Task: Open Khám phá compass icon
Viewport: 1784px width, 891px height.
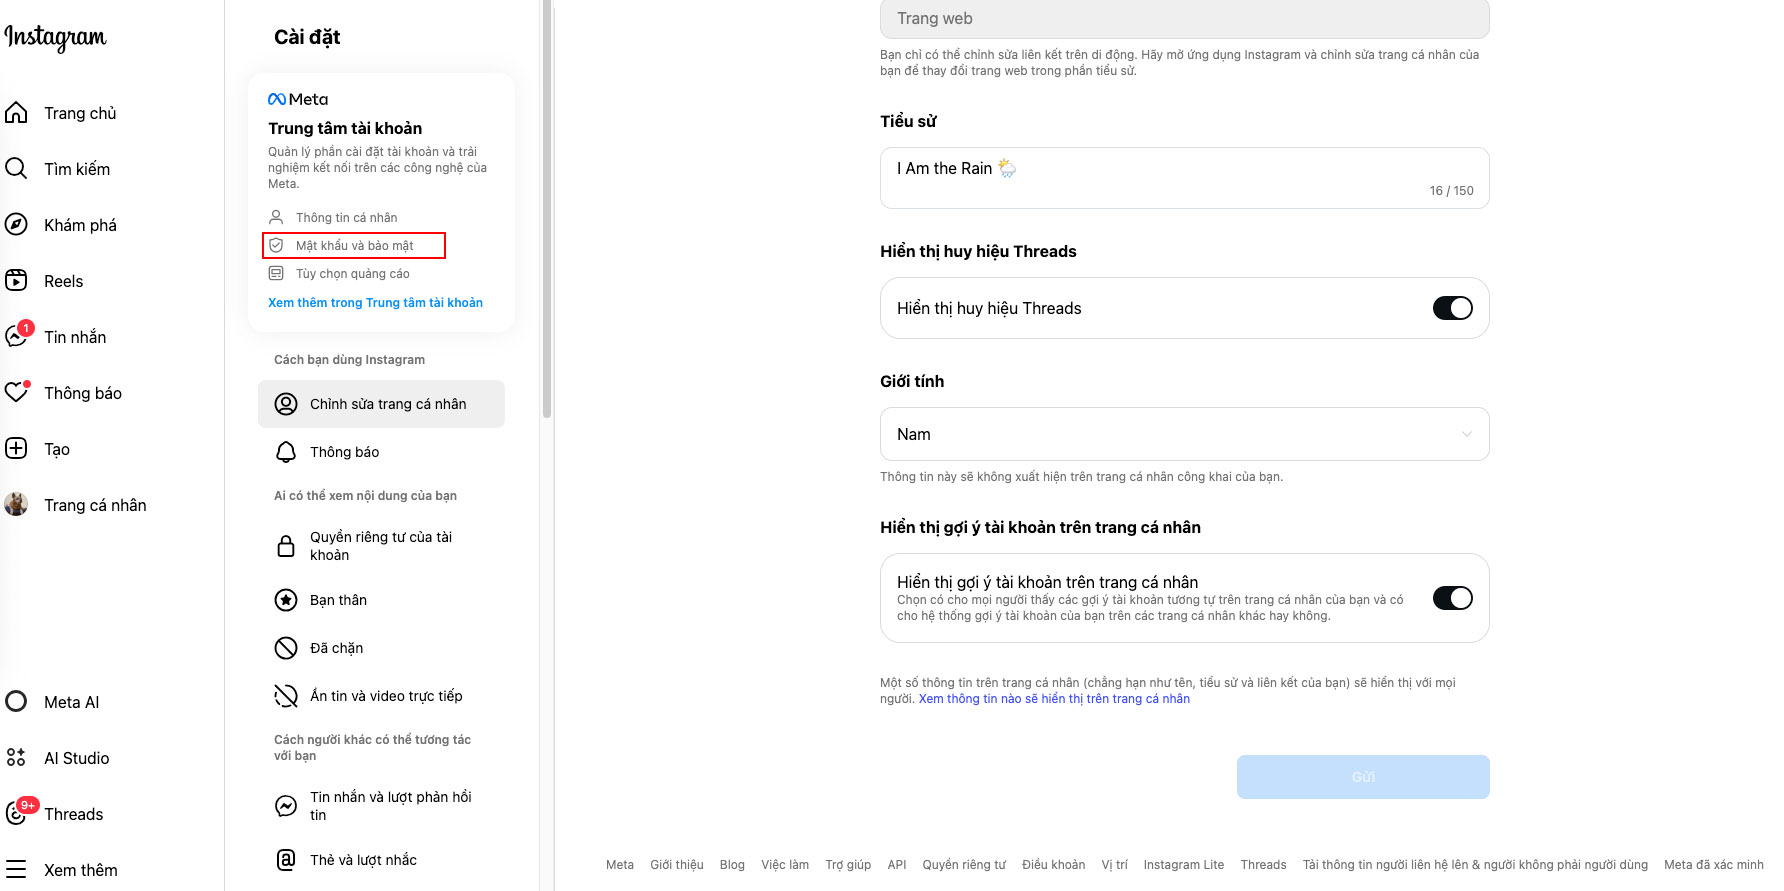Action: tap(16, 225)
